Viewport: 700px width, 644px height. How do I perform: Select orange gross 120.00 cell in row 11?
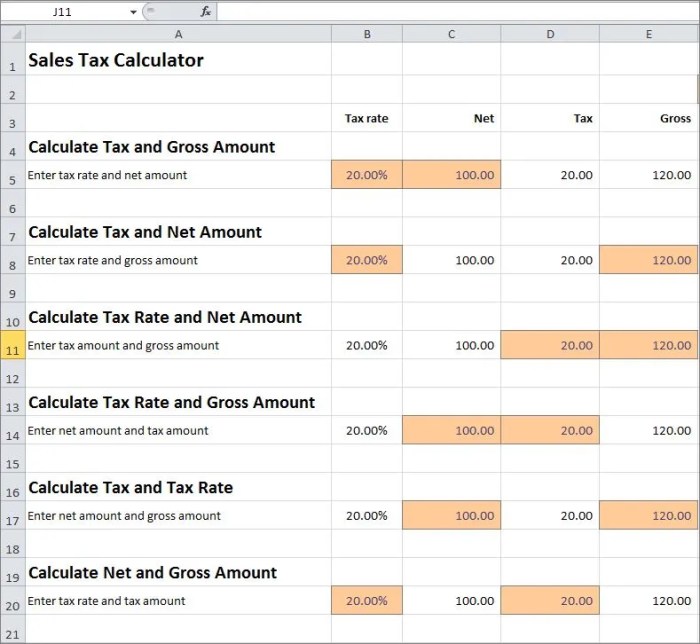[649, 345]
